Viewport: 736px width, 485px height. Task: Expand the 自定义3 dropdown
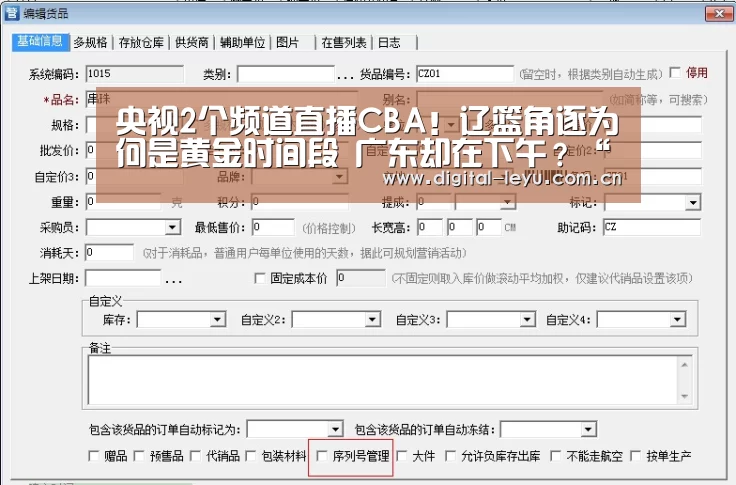(527, 320)
